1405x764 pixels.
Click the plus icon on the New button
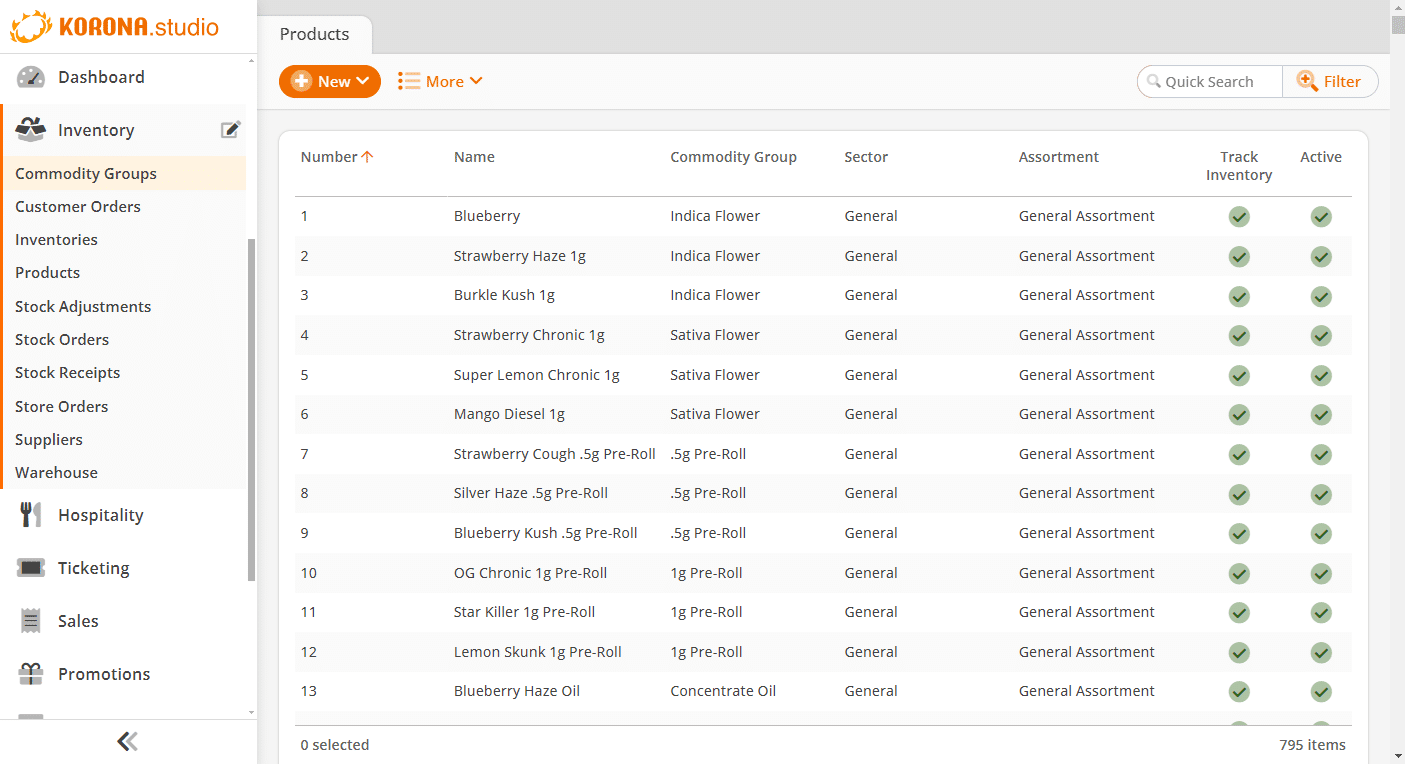point(301,82)
